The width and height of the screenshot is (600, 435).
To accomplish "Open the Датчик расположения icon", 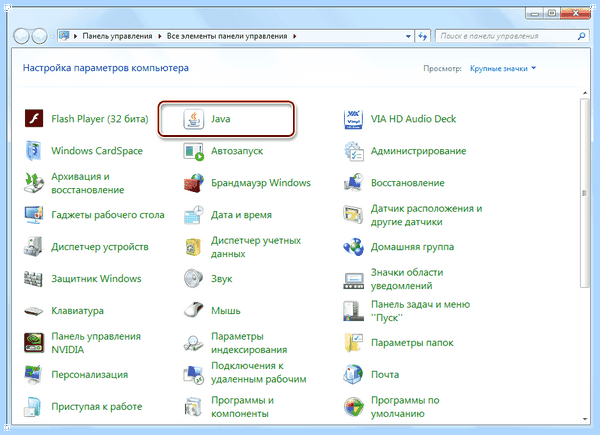I will pos(353,215).
